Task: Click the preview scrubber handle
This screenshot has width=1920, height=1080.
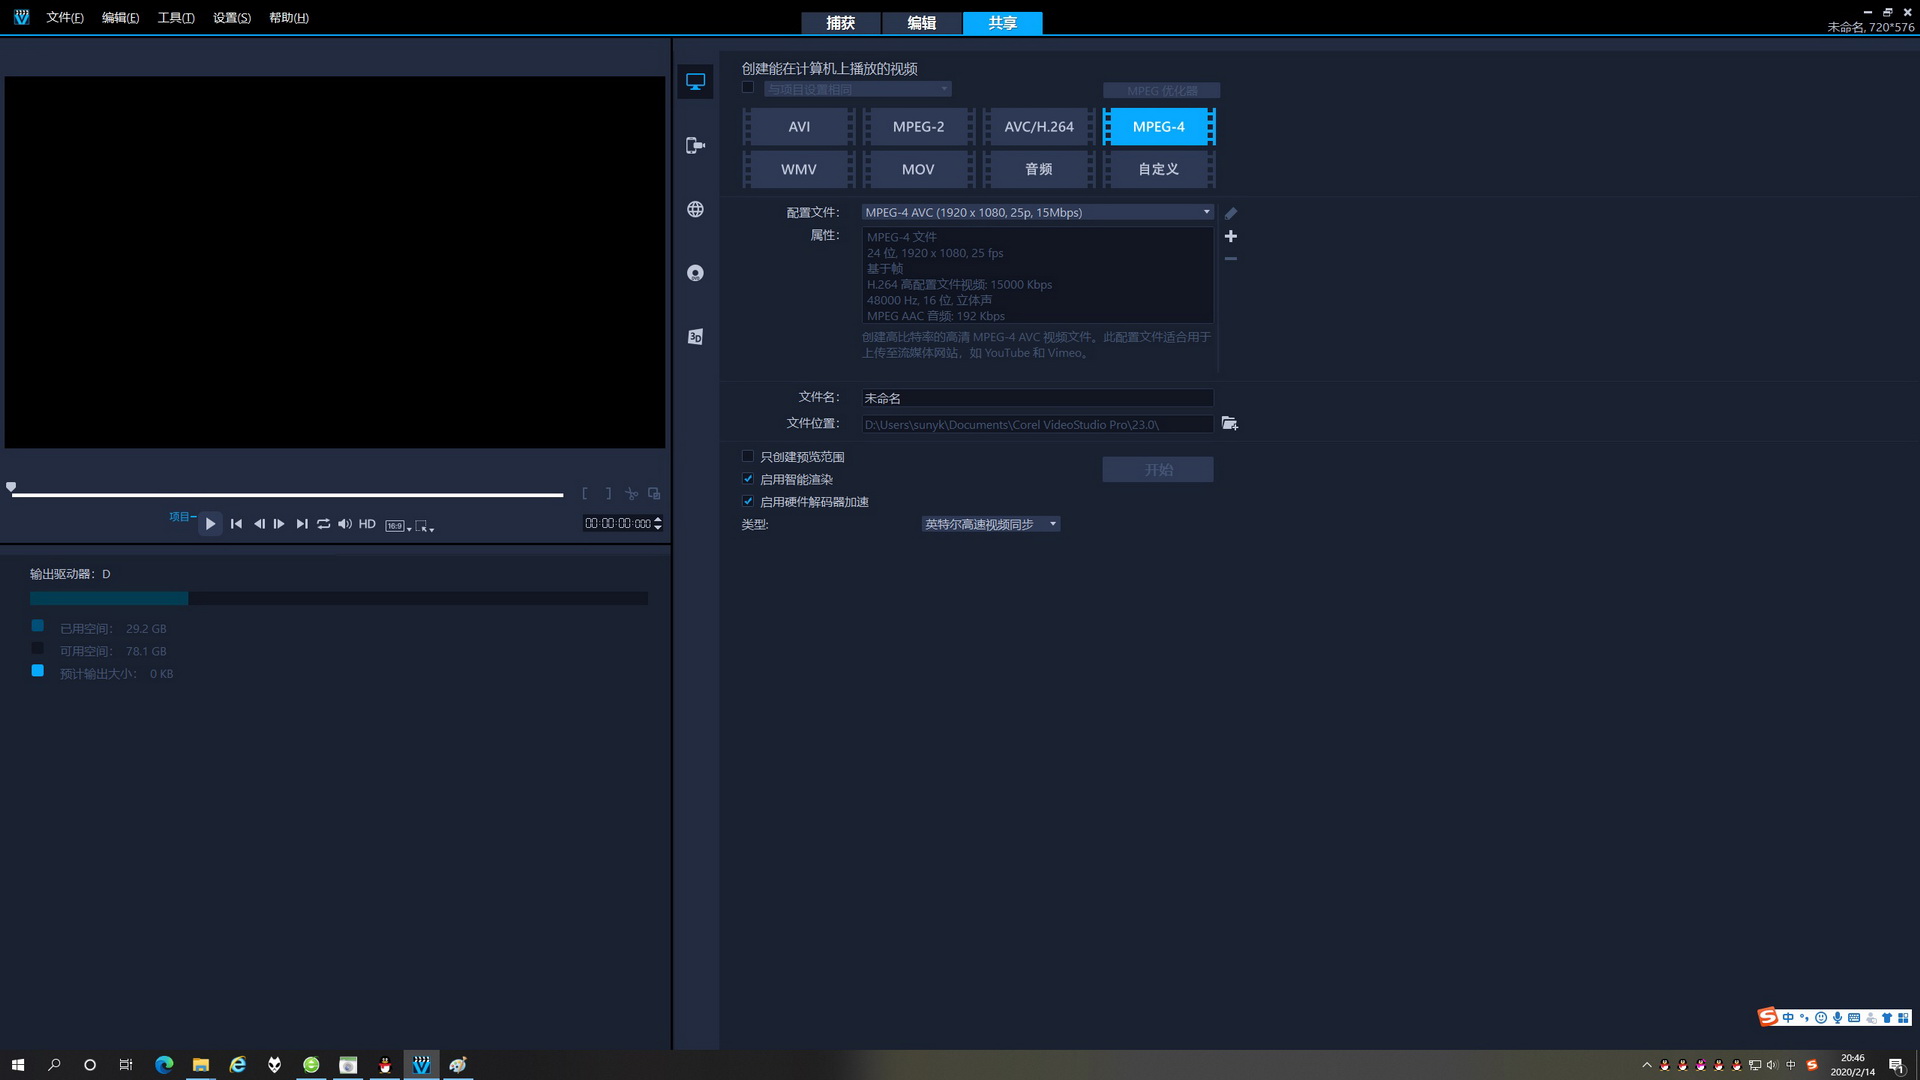Action: pos(11,487)
